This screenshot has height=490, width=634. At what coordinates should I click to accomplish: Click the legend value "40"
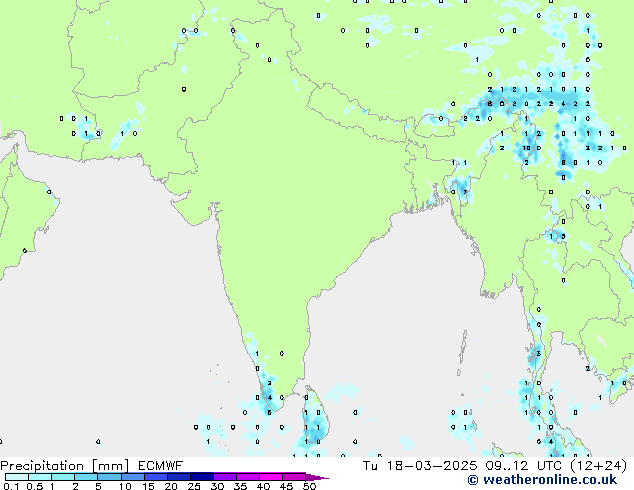[x=263, y=486]
